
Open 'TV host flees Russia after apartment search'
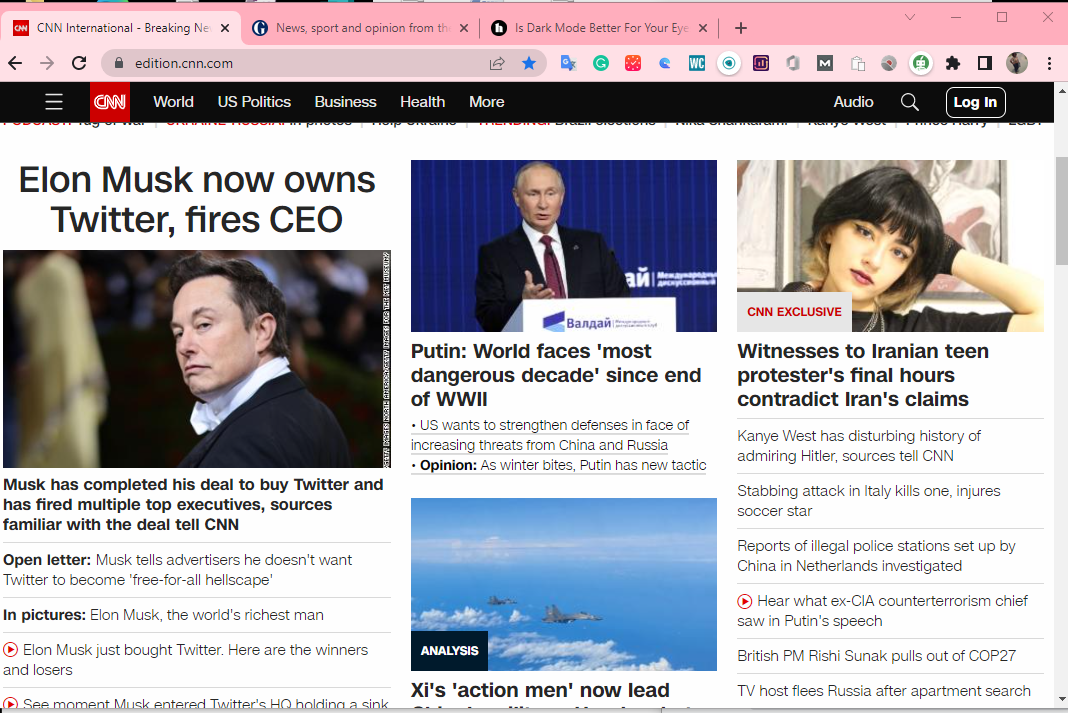(x=883, y=691)
